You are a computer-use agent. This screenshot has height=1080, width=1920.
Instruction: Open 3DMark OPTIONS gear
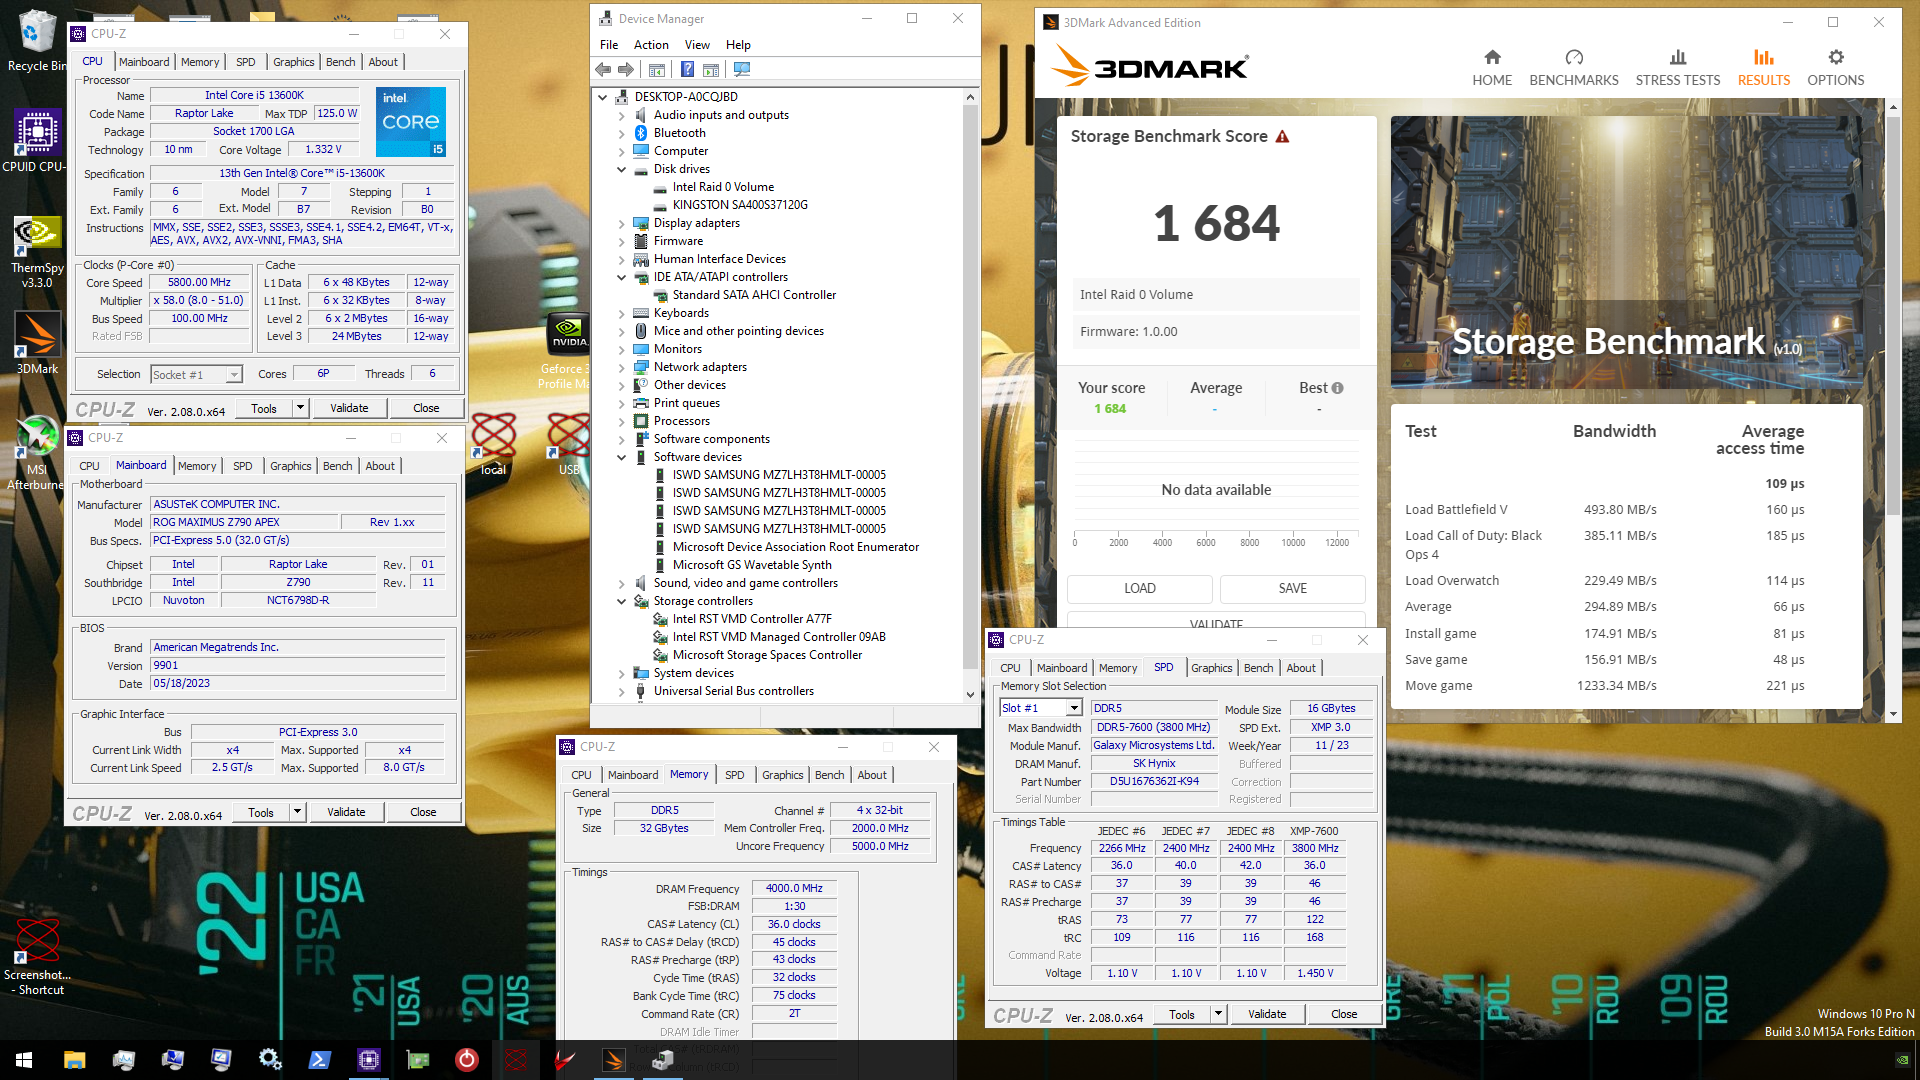click(x=1836, y=68)
